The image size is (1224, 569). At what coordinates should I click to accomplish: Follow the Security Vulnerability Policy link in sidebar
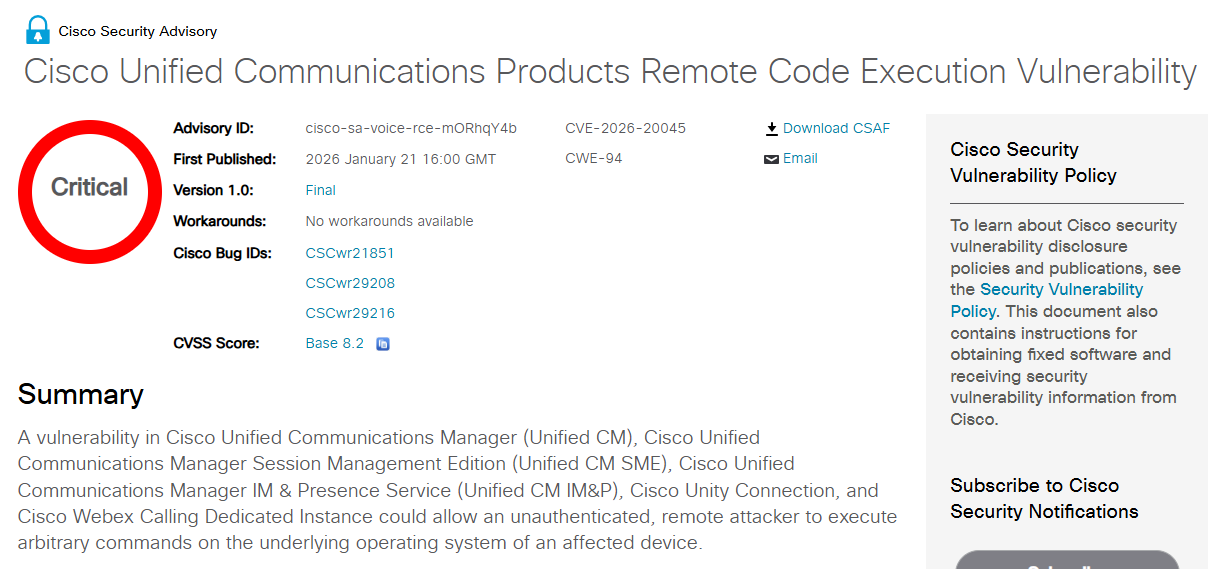[1060, 289]
